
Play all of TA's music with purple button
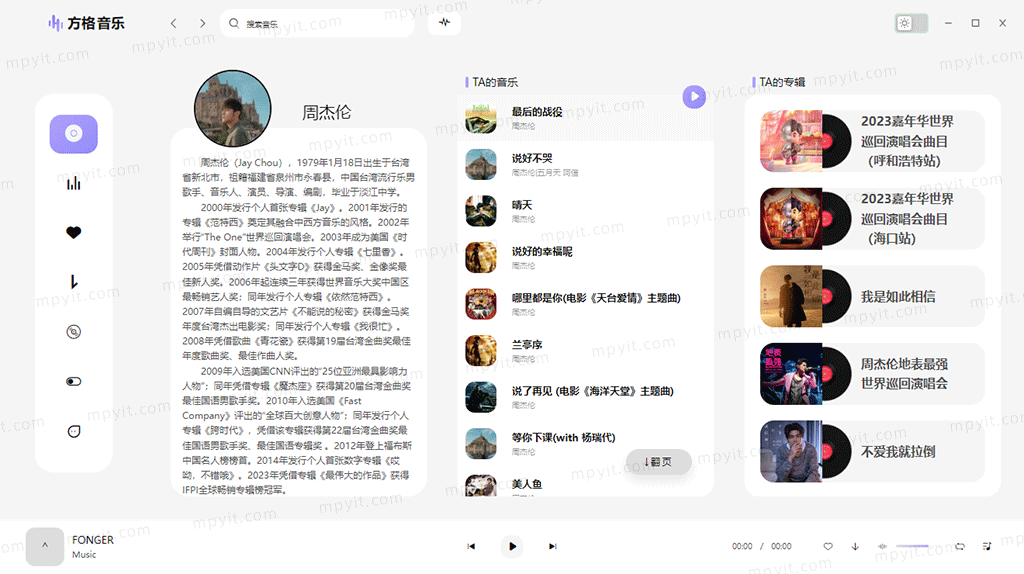click(x=694, y=97)
